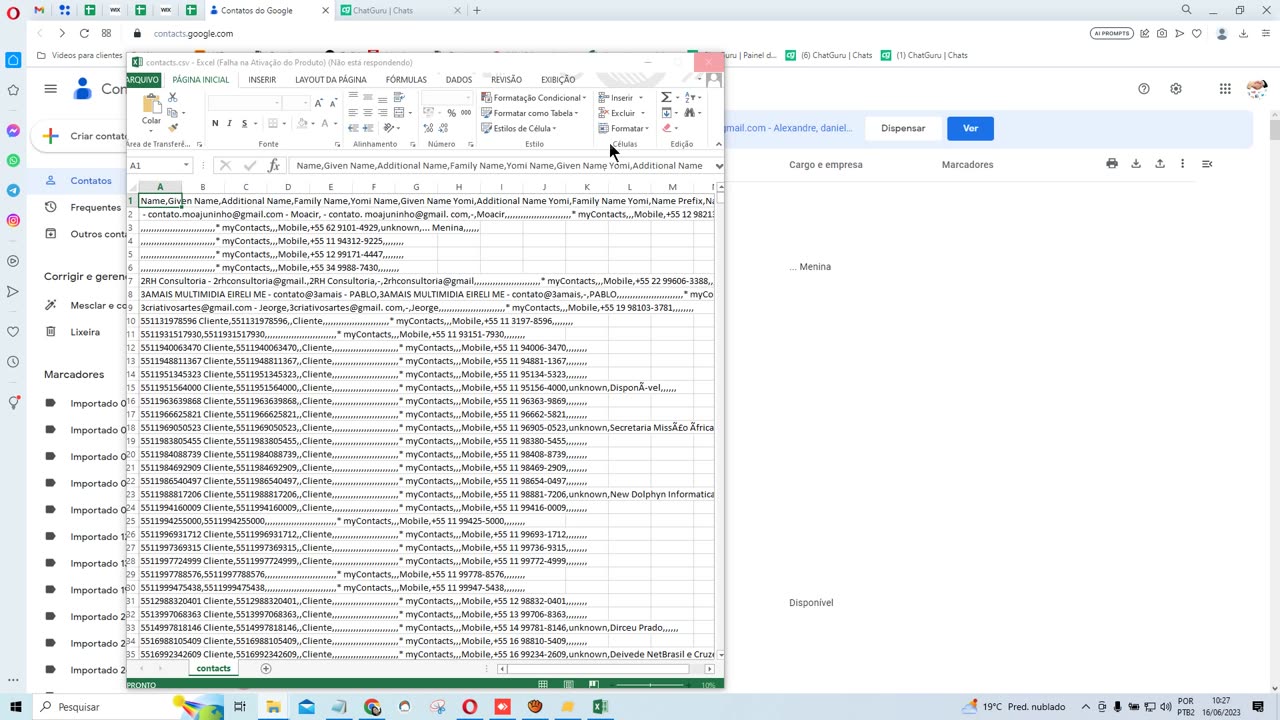This screenshot has height=720, width=1280.
Task: Open the Inserir cells dropdown
Action: [x=620, y=98]
